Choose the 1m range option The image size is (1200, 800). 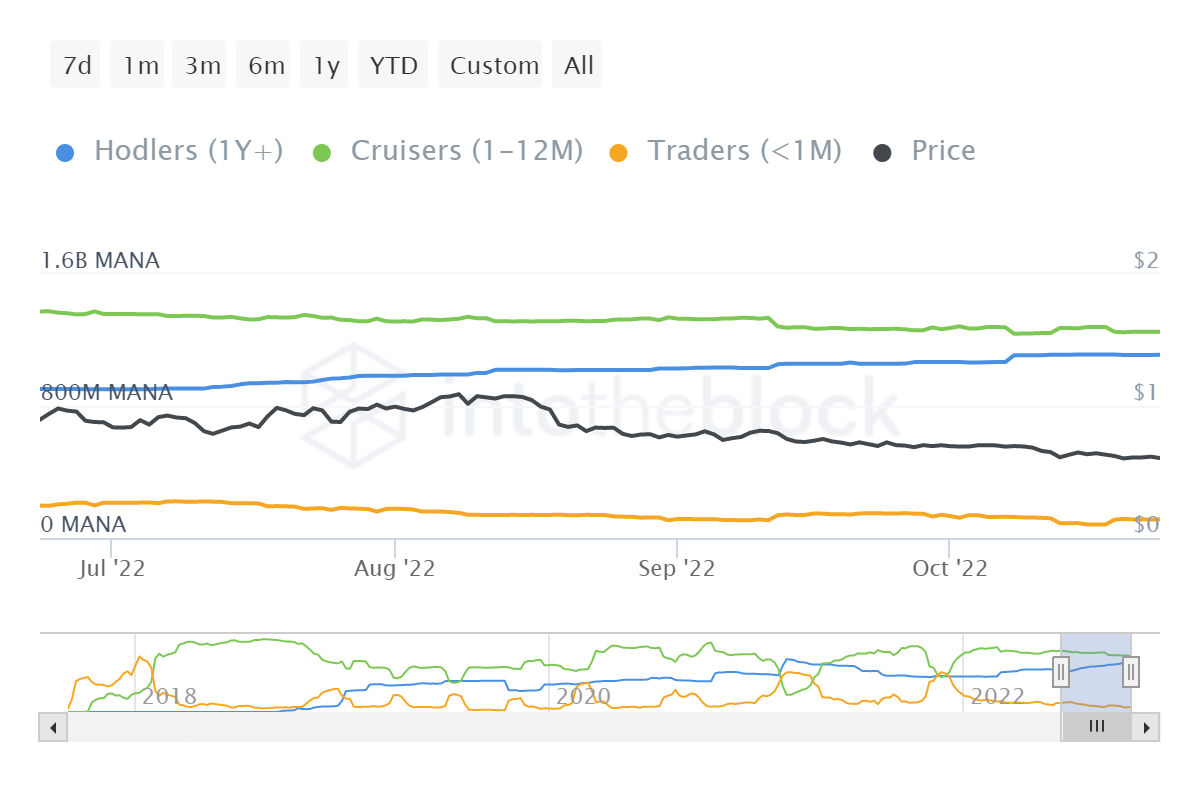point(140,66)
